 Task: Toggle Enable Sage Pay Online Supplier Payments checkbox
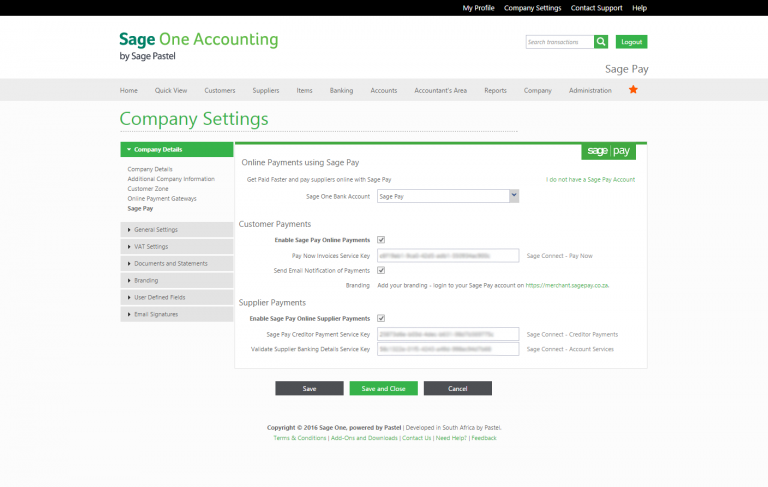pyautogui.click(x=381, y=318)
